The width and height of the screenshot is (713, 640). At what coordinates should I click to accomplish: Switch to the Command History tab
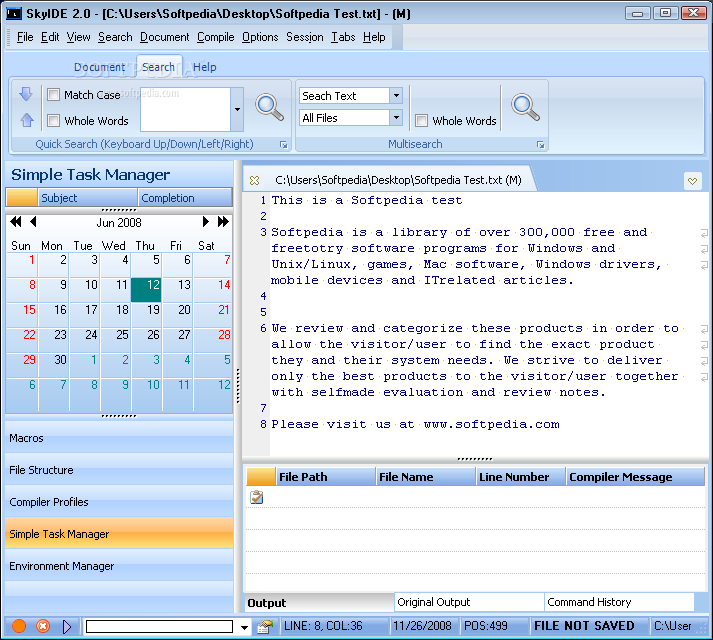(619, 602)
